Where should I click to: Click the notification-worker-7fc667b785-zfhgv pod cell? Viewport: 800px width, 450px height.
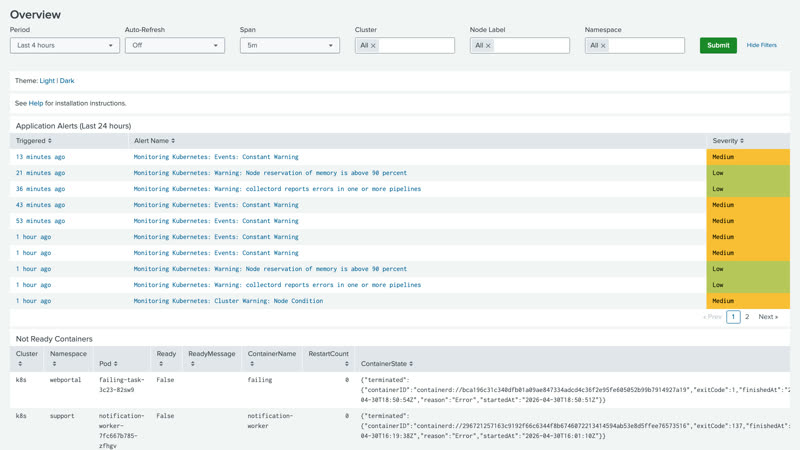(121, 431)
